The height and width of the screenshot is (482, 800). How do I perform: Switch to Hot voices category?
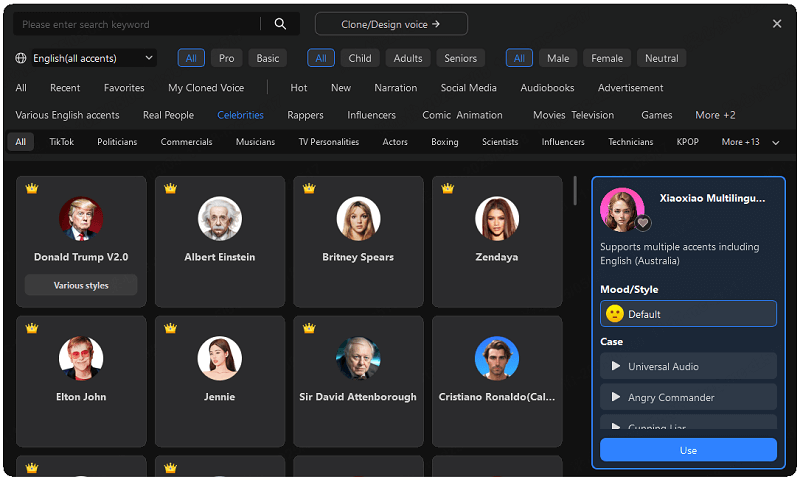click(298, 88)
